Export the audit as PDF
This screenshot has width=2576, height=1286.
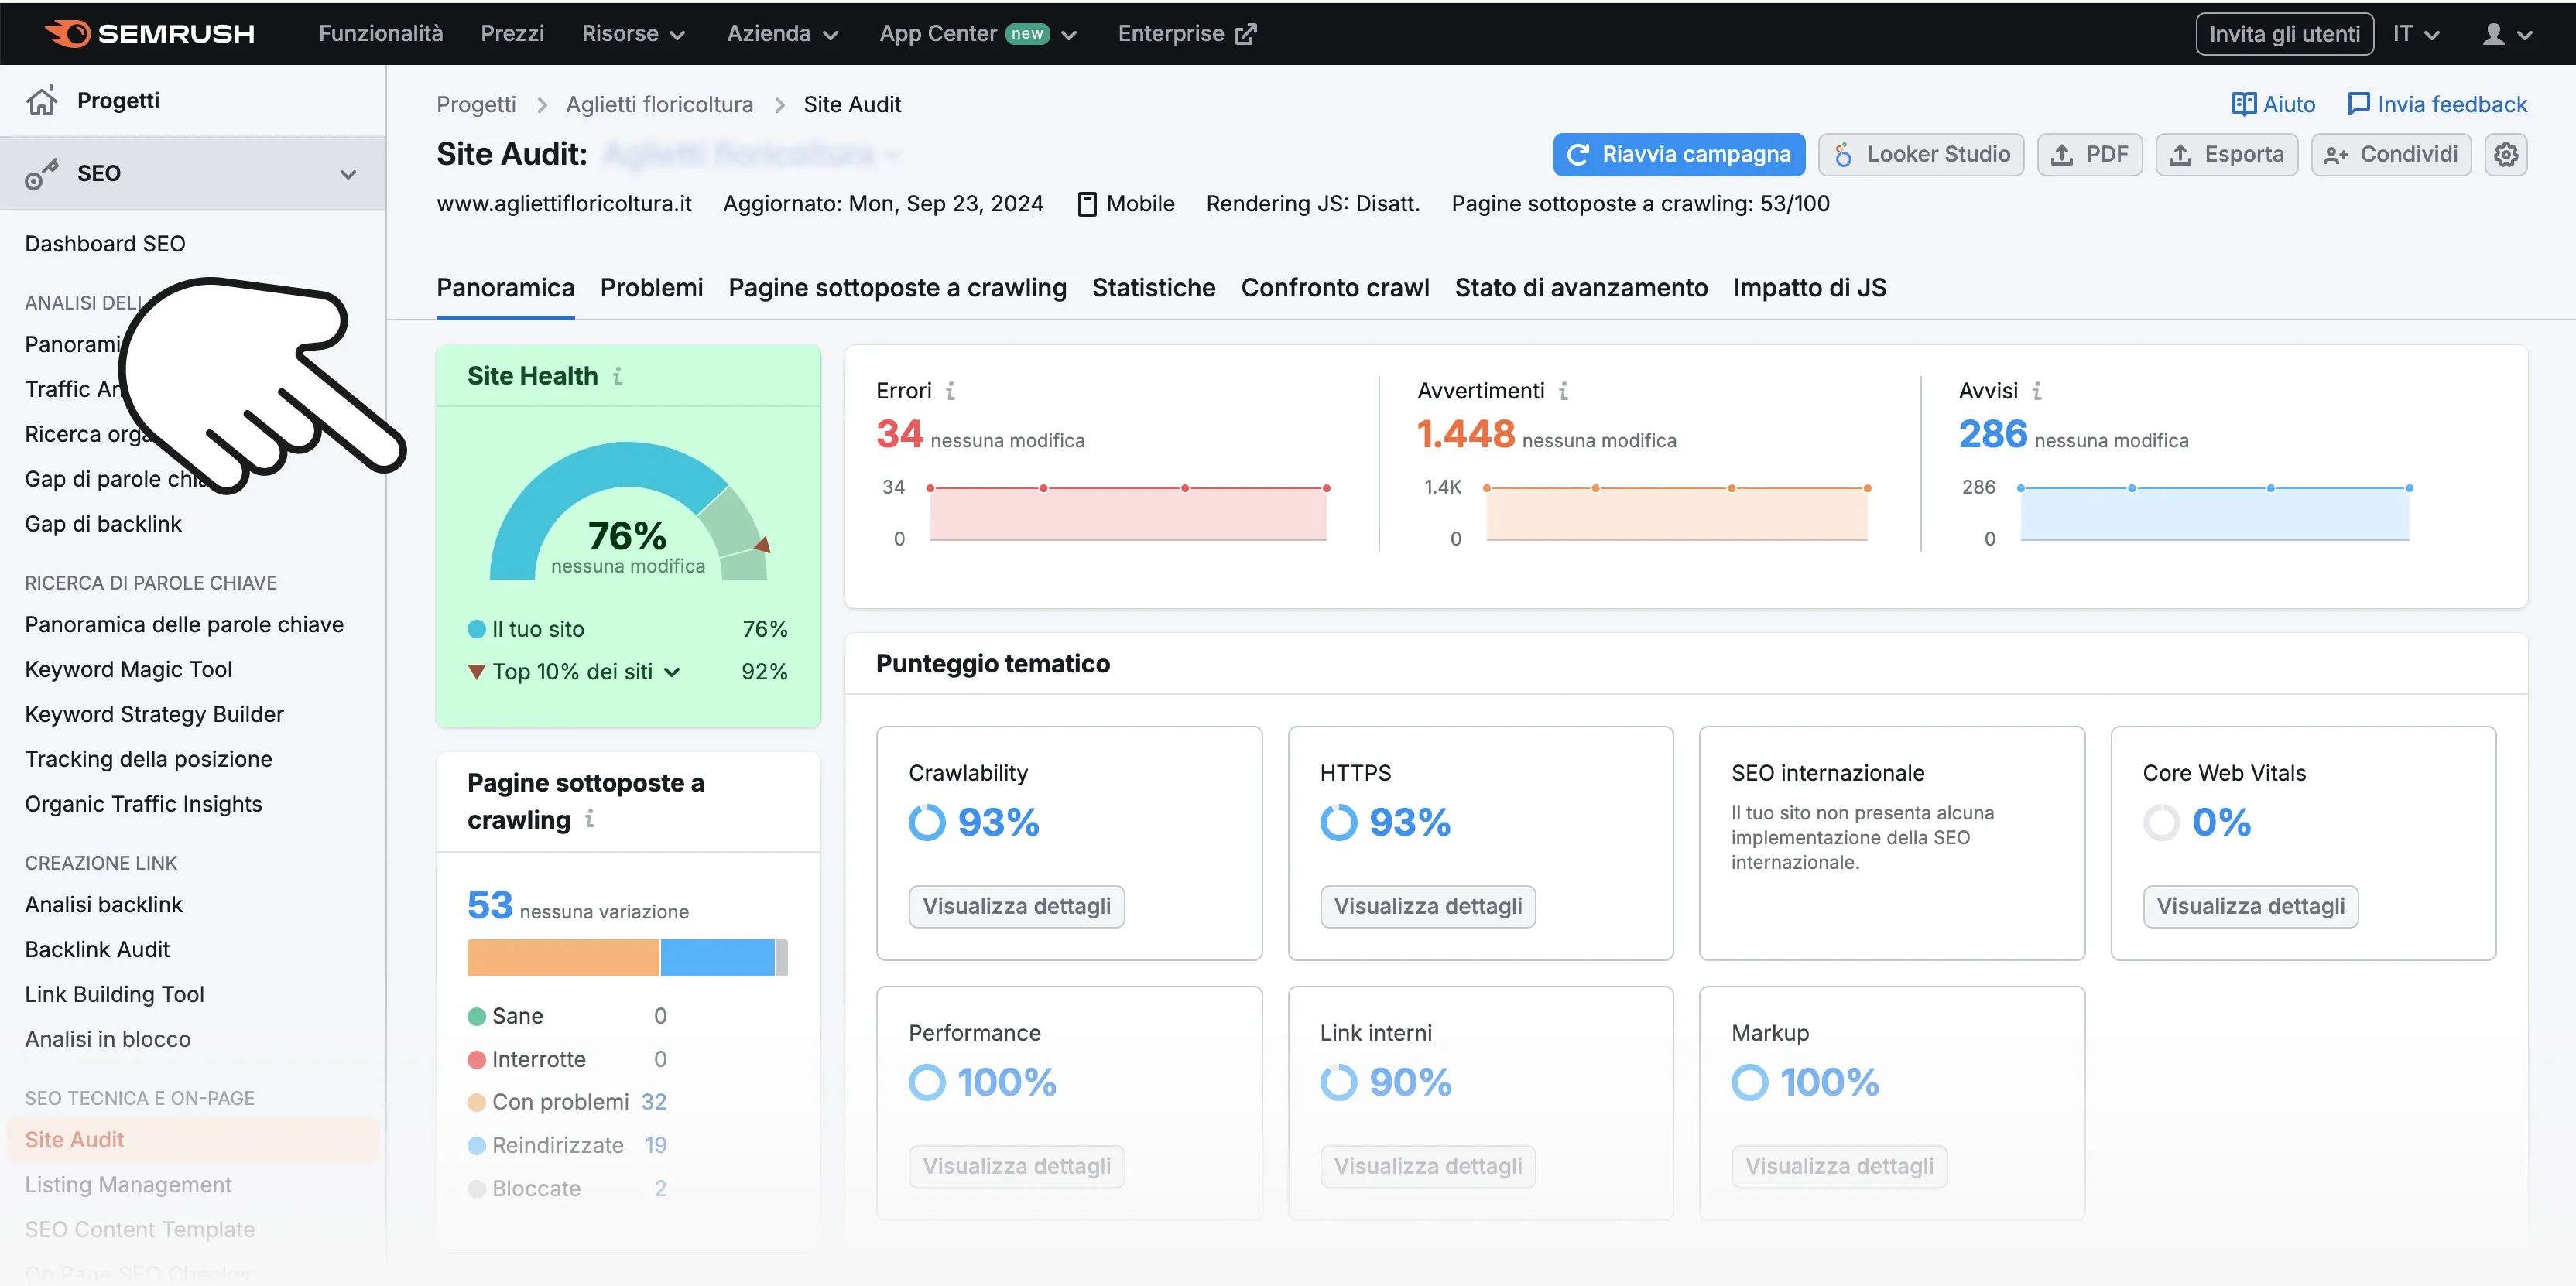[2088, 154]
